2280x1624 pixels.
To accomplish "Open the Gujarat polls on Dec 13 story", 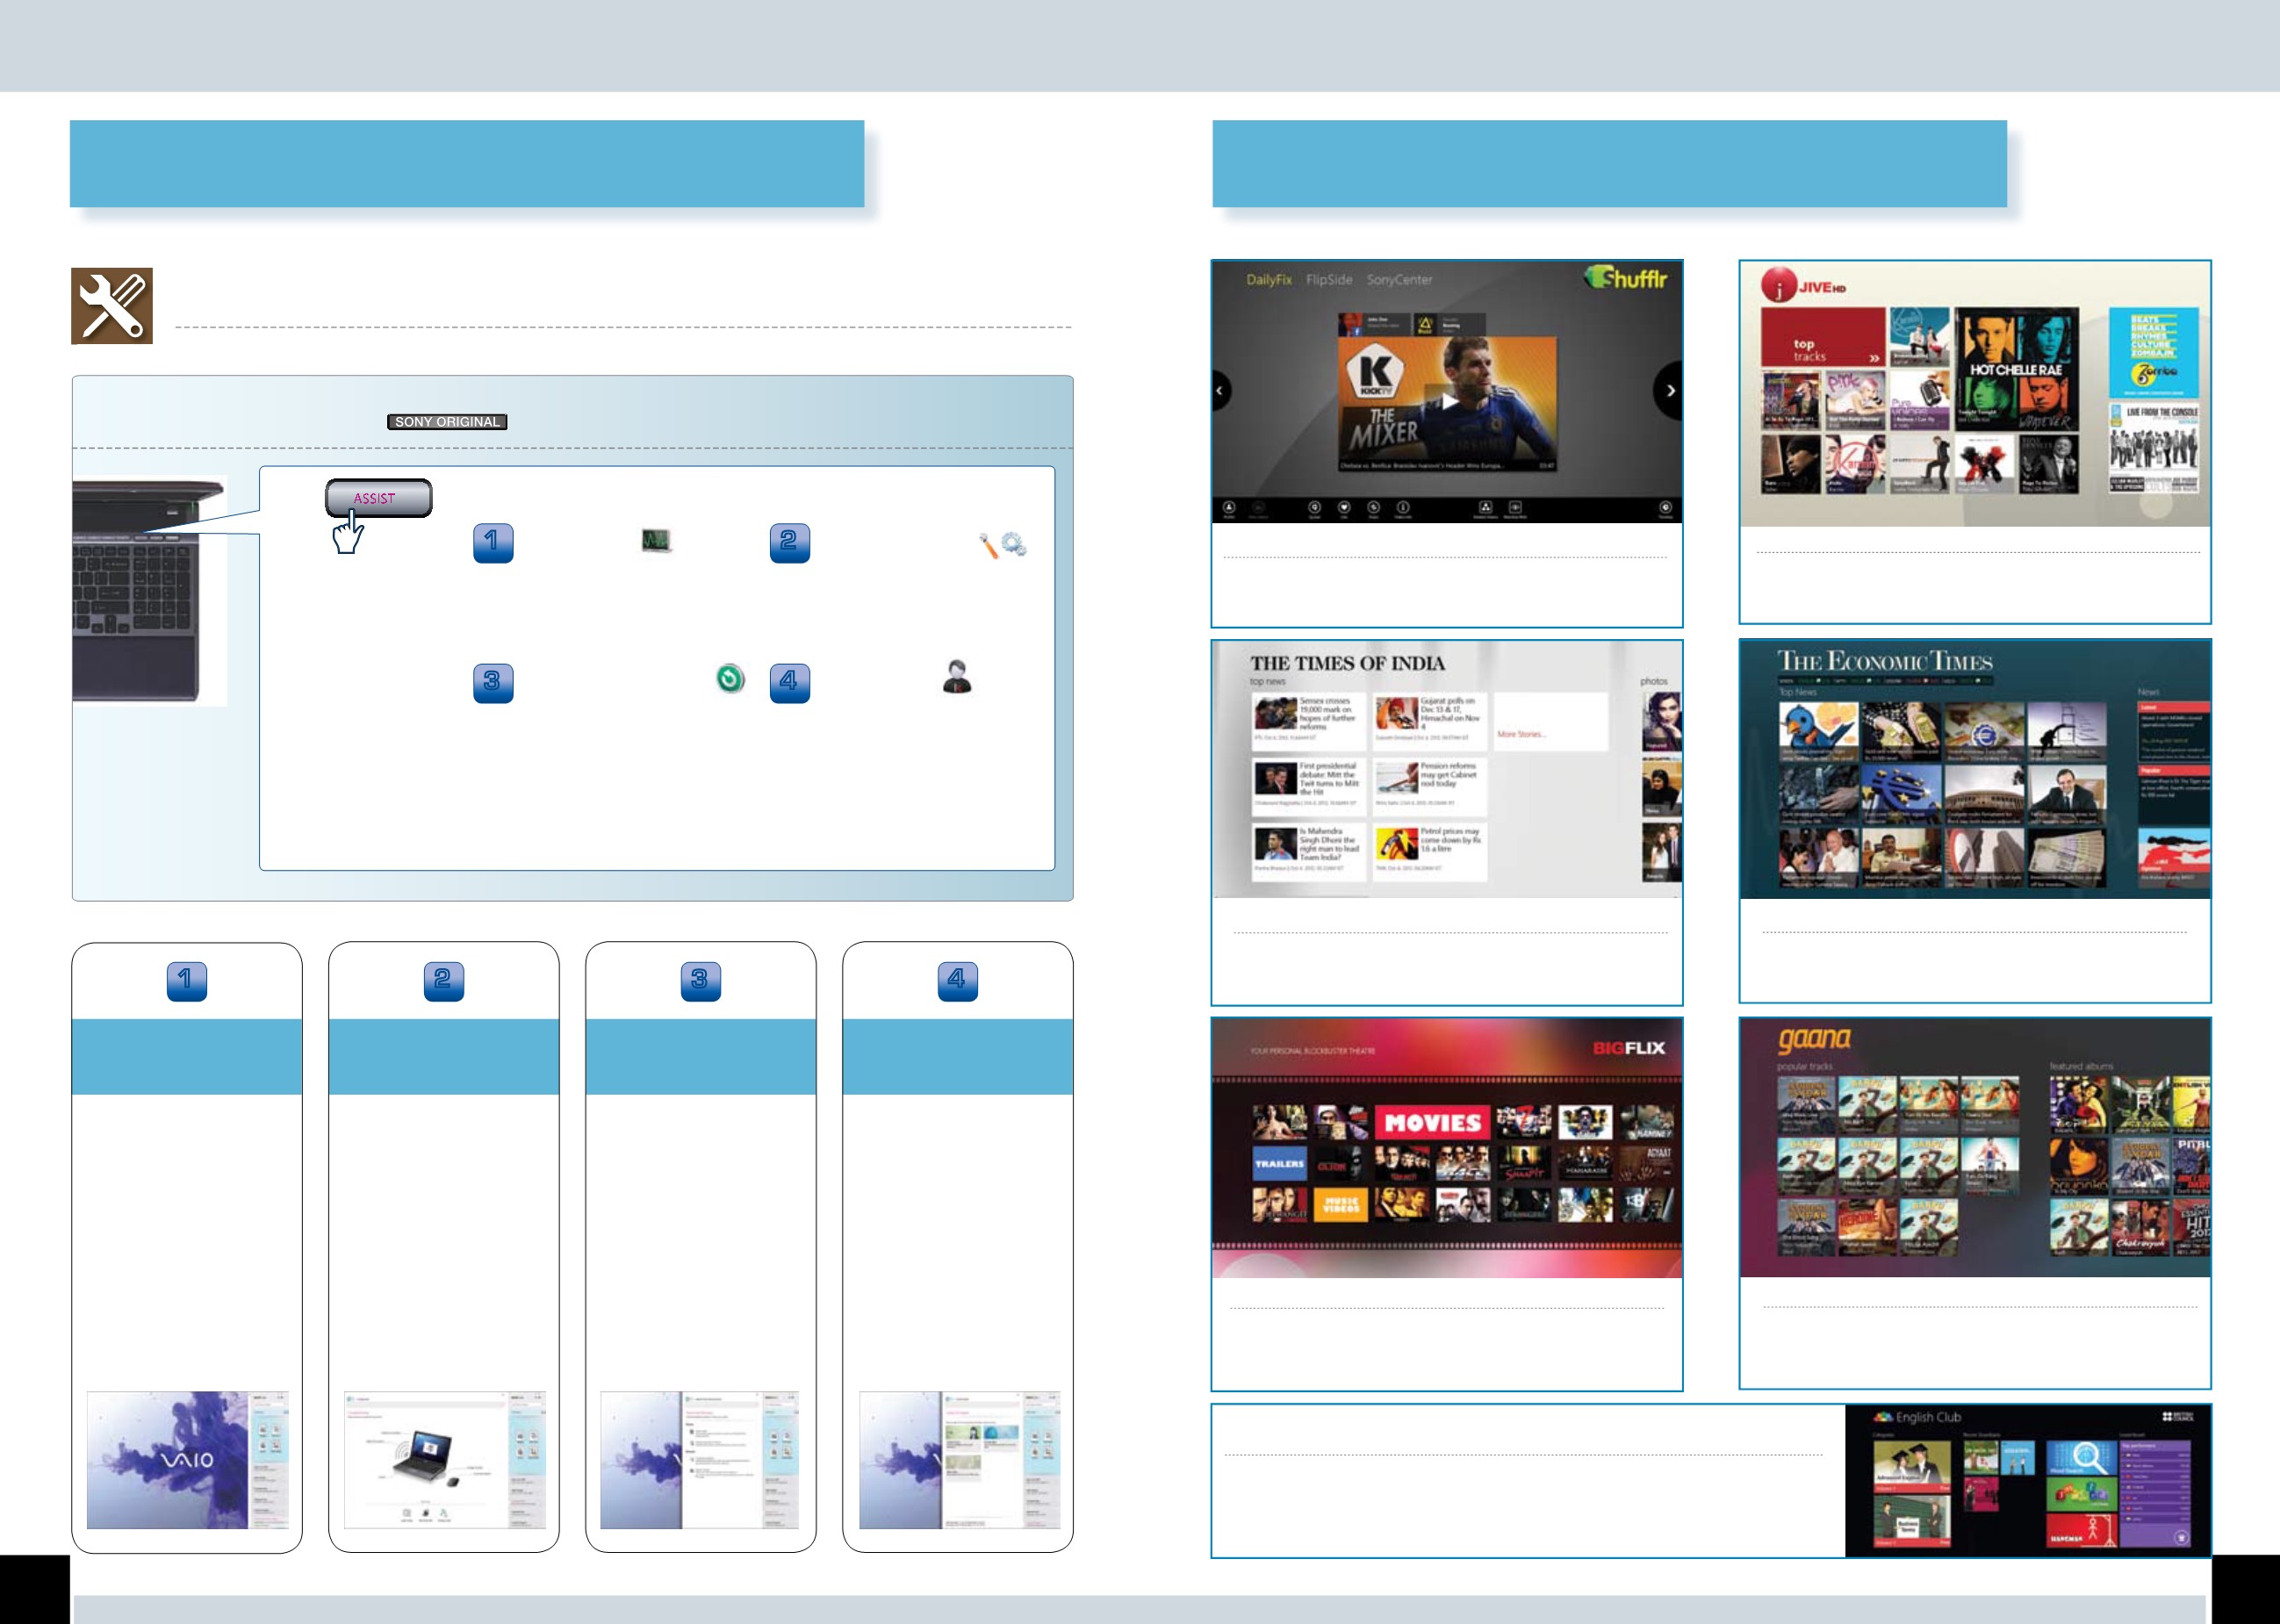I will 1430,721.
